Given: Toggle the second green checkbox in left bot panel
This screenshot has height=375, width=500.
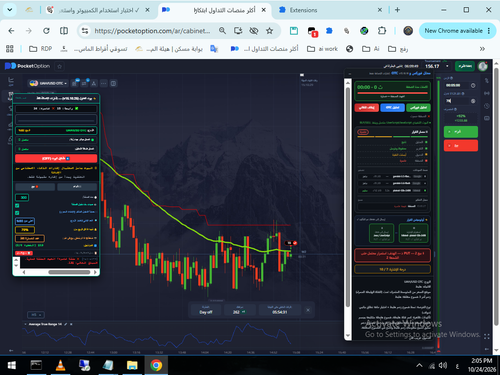Looking at the screenshot, I should pos(17,213).
